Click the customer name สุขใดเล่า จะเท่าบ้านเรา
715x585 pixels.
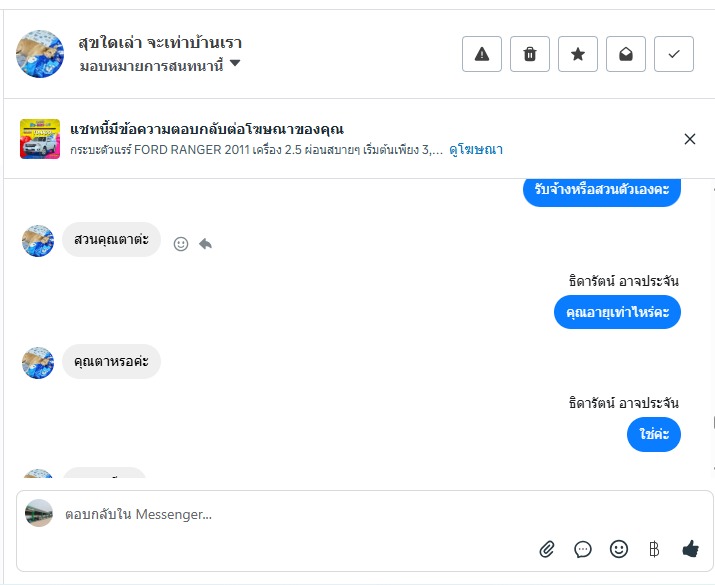click(x=160, y=43)
